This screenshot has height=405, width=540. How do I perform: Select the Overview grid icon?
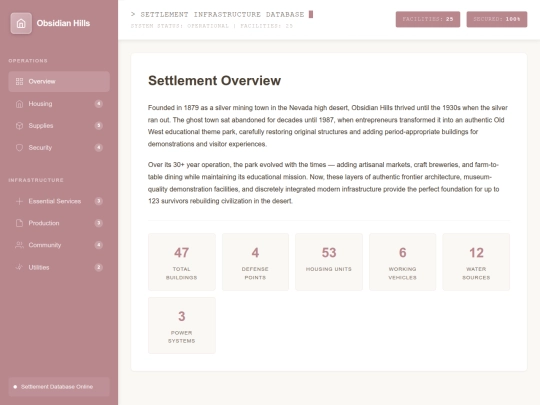pos(19,82)
